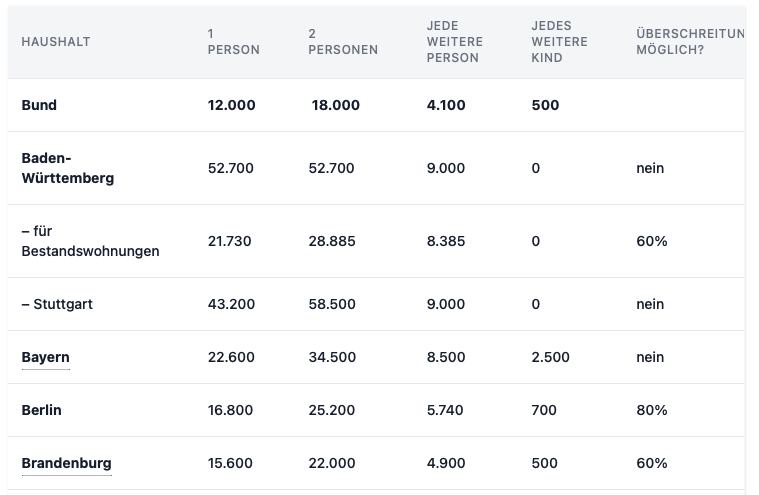The image size is (759, 495).
Task: Click the Haushalt column header
Action: click(56, 42)
